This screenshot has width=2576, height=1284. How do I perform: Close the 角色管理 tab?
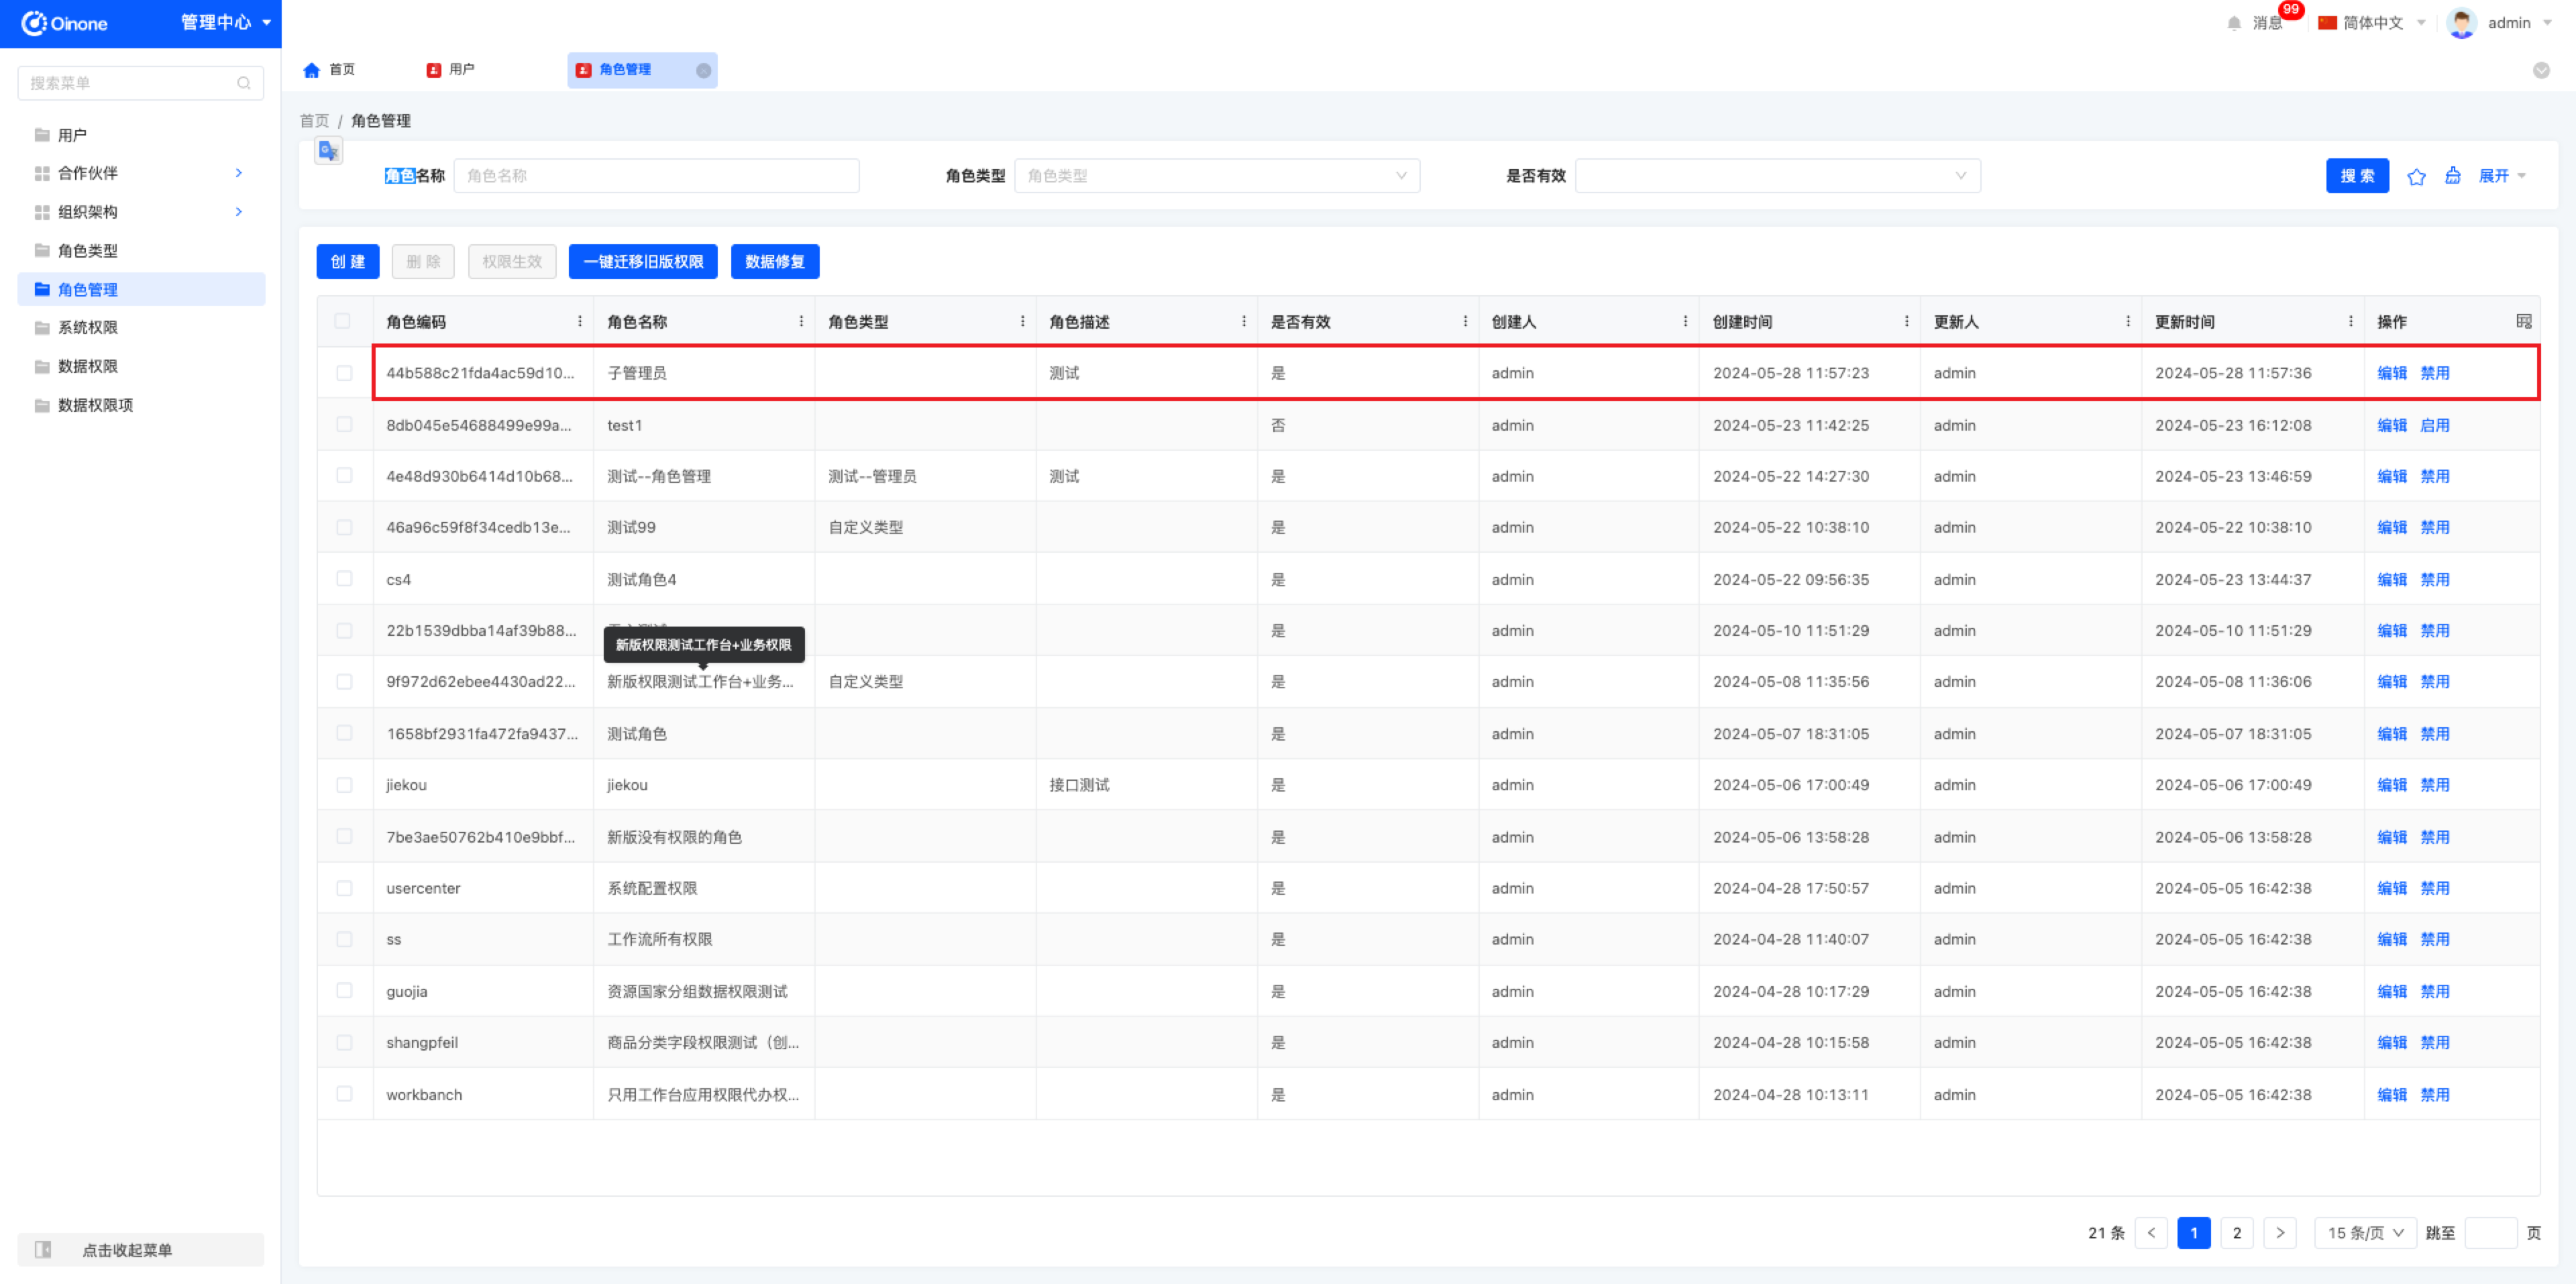[704, 70]
